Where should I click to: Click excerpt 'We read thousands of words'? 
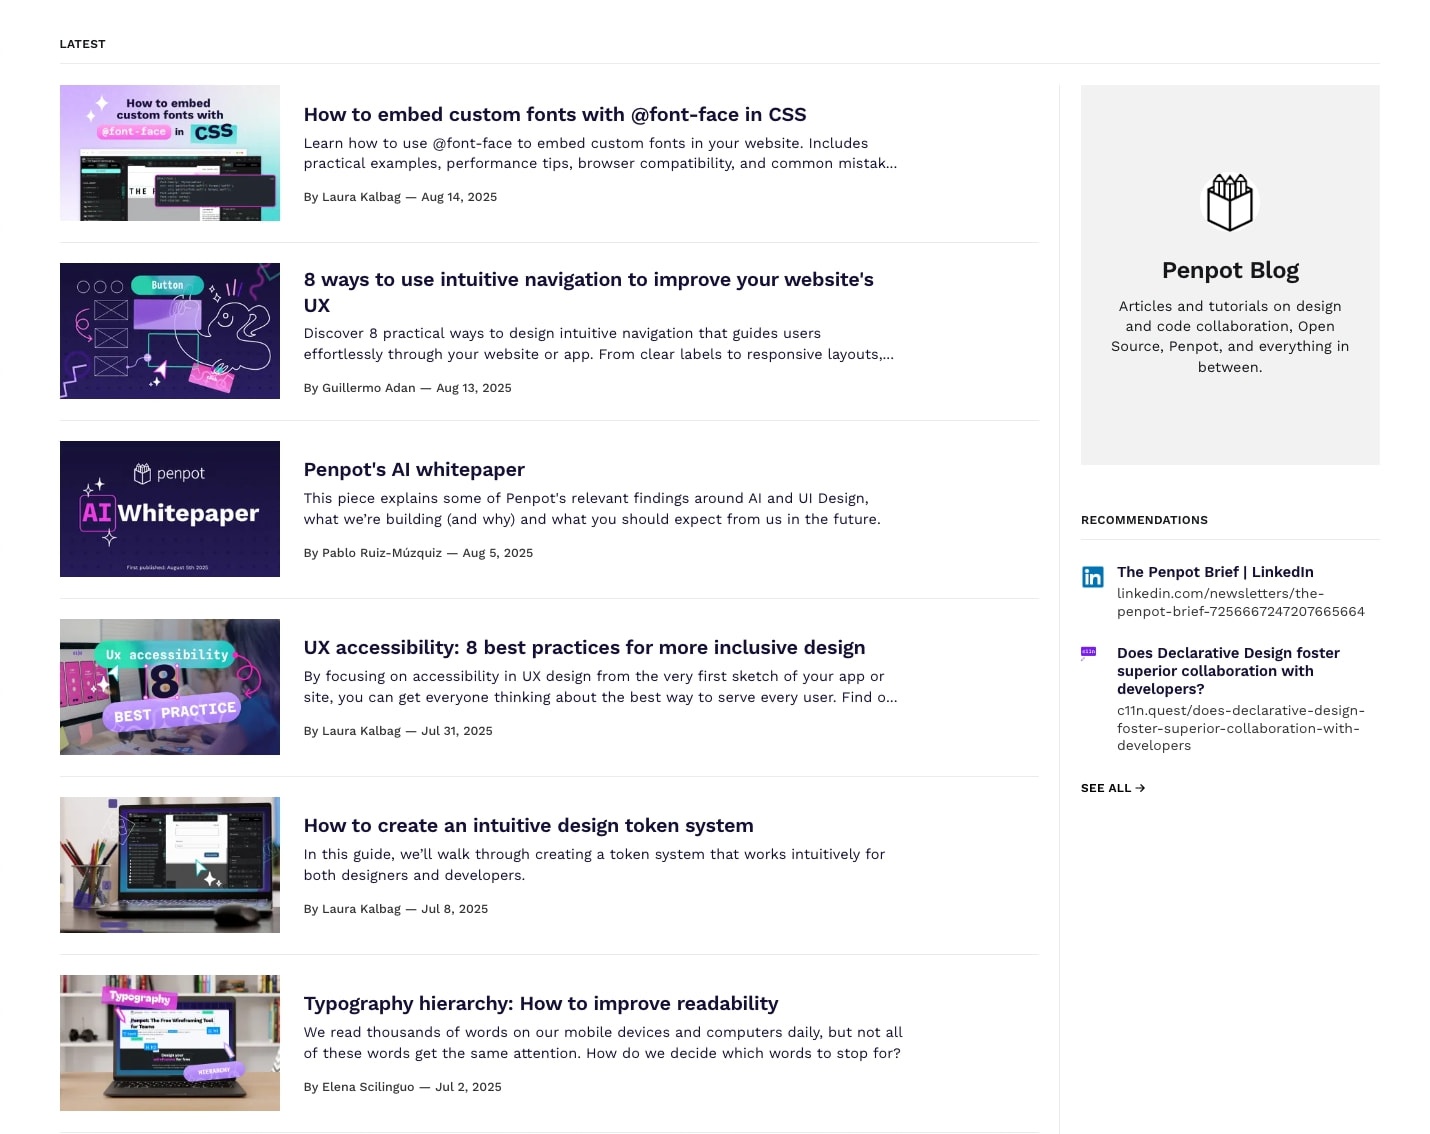603,1043
